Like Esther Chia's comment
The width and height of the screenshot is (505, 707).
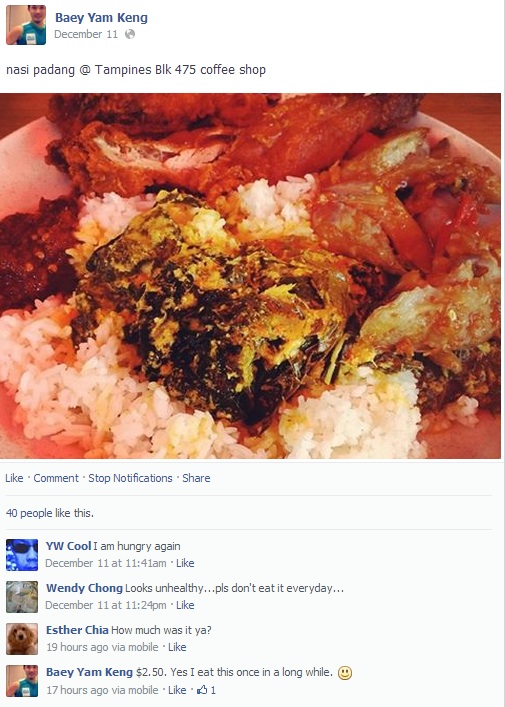click(x=177, y=647)
